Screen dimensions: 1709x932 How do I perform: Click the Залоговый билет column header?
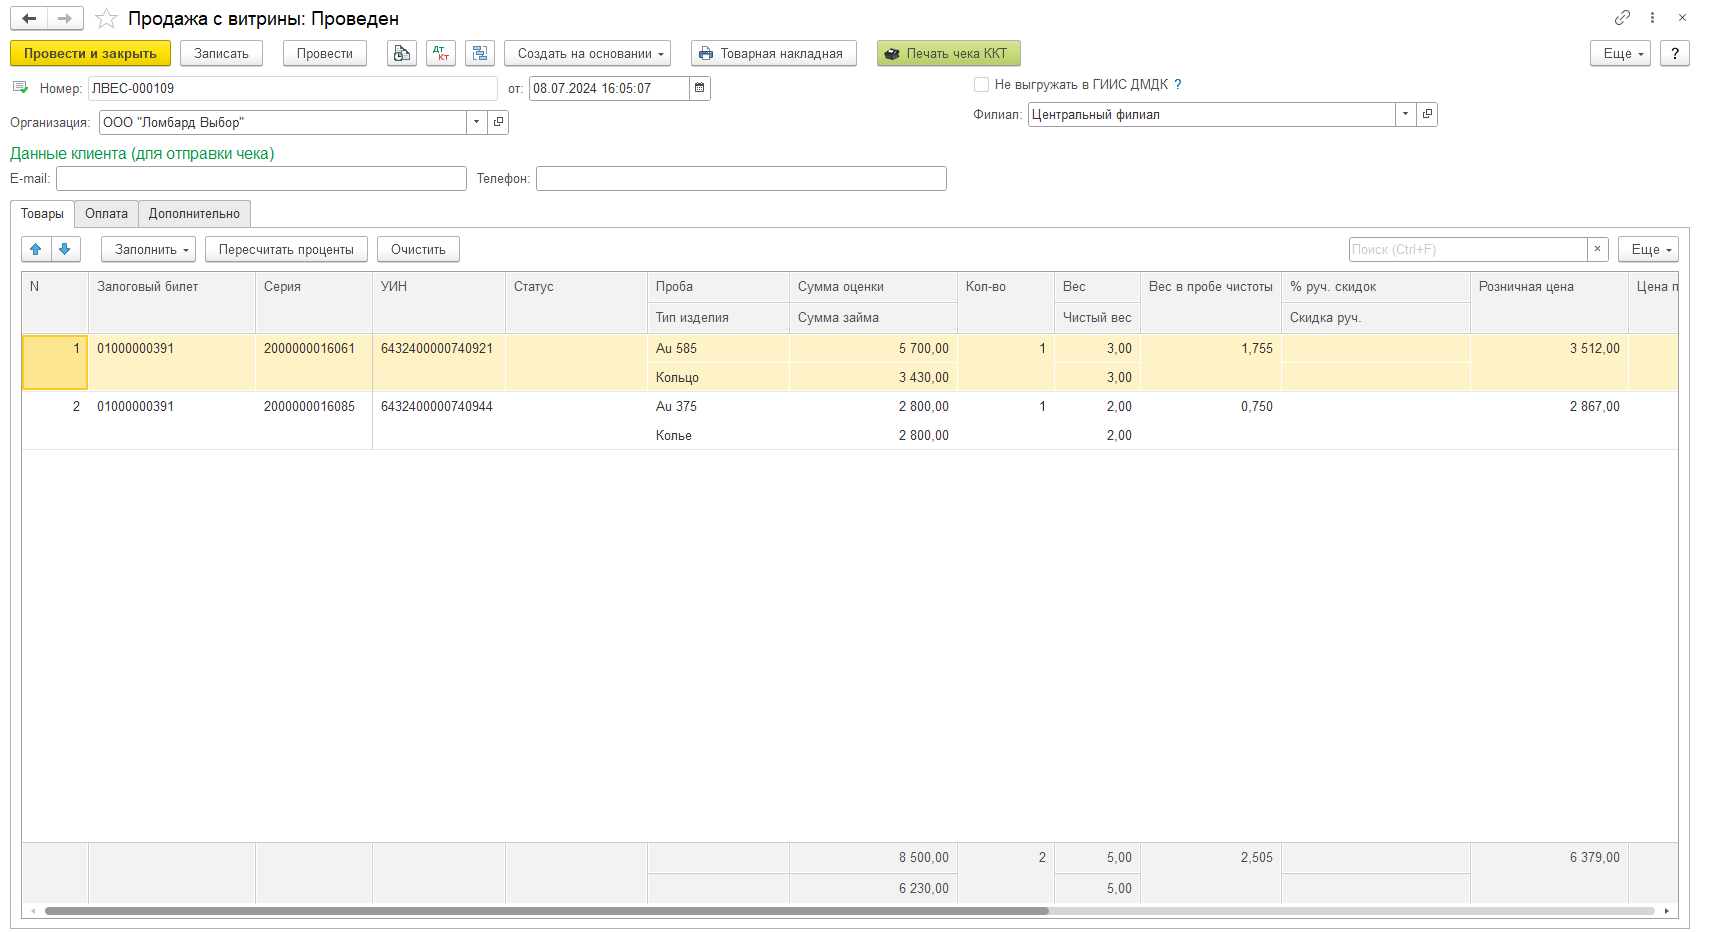tap(172, 302)
